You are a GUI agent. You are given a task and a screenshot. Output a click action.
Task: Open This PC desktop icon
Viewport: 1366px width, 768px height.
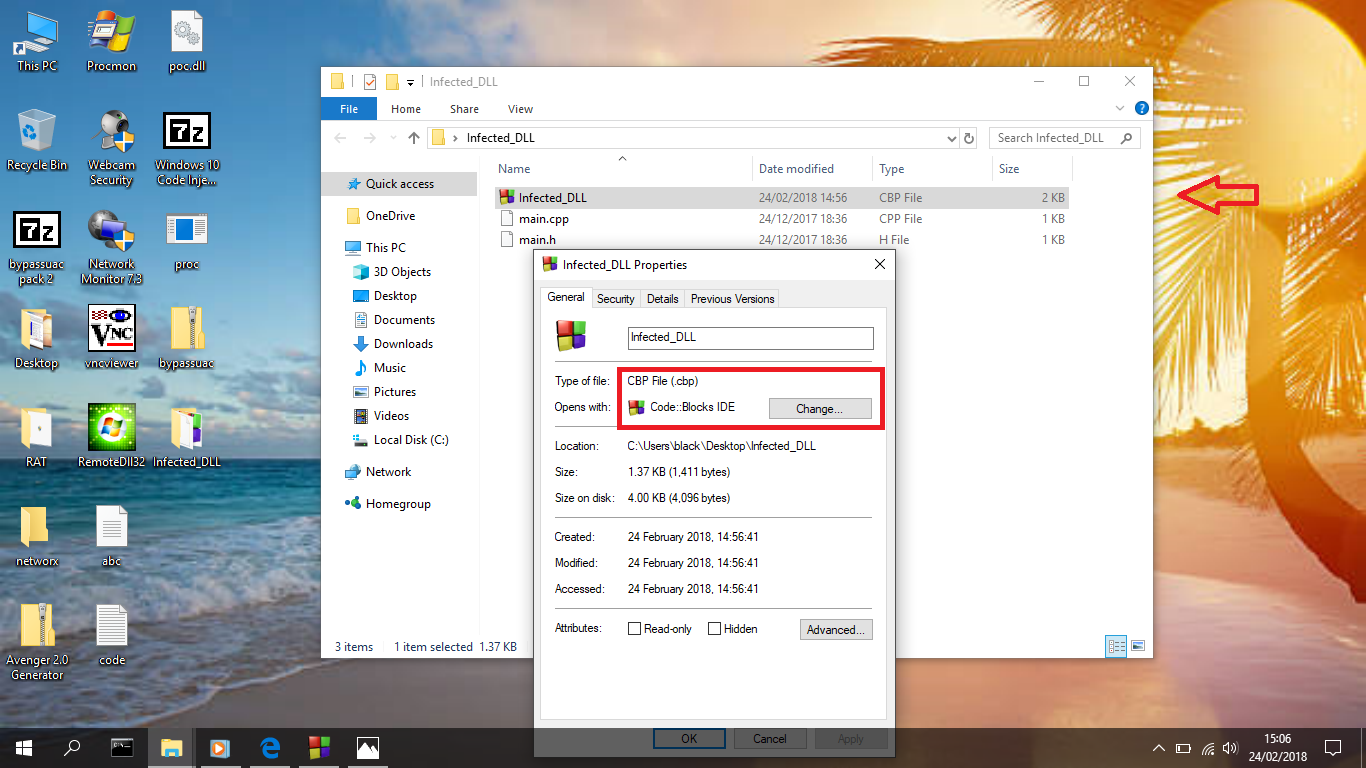click(37, 41)
